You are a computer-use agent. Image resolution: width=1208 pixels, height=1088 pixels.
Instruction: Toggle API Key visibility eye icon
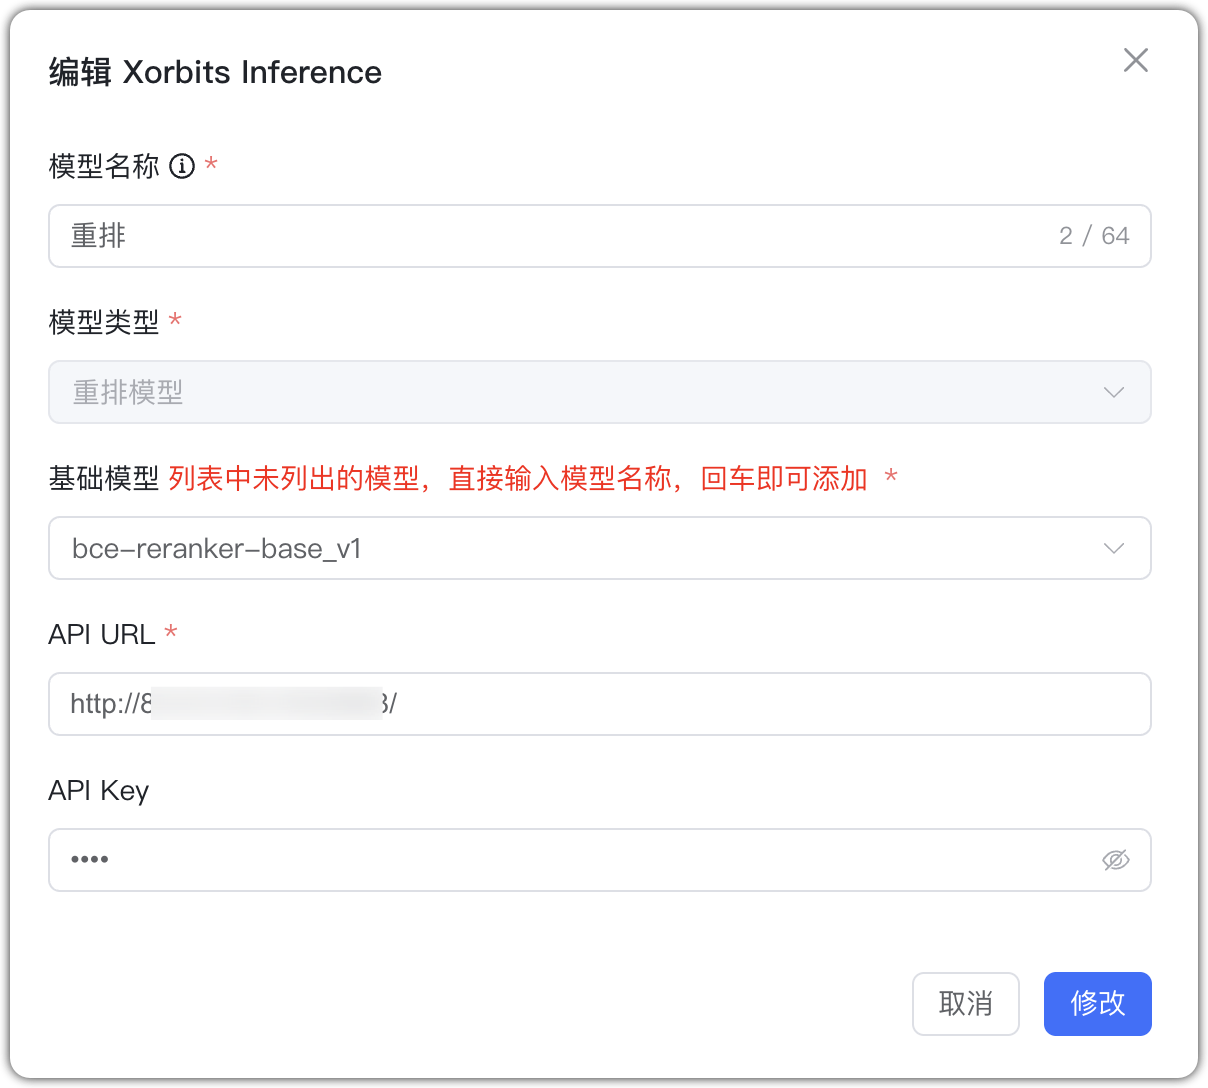[1116, 860]
